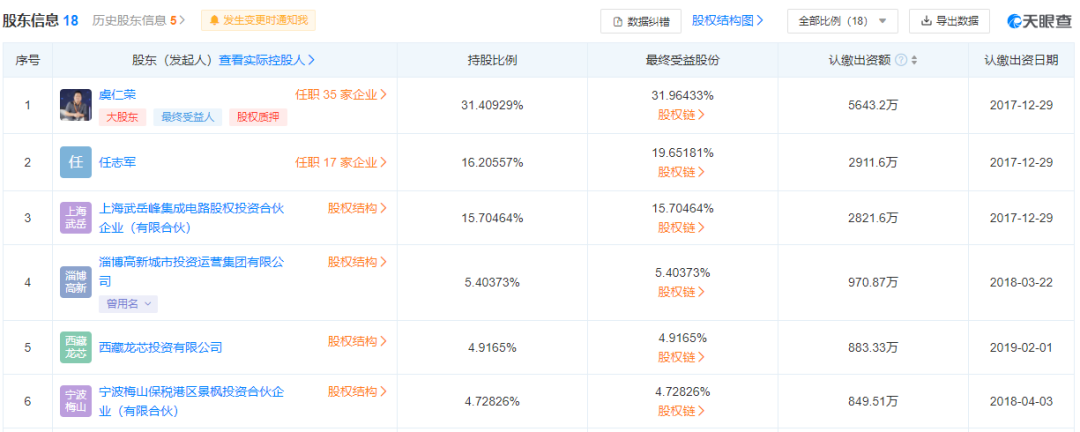Sort by 认缴出资额 using the sort arrows
The height and width of the screenshot is (432, 1080).
915,61
